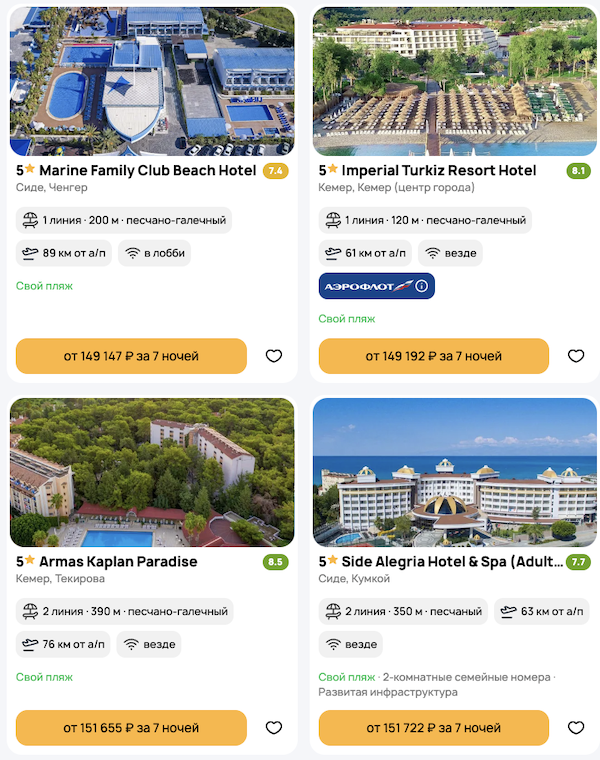Click the 7.4 rating badge

tap(275, 171)
